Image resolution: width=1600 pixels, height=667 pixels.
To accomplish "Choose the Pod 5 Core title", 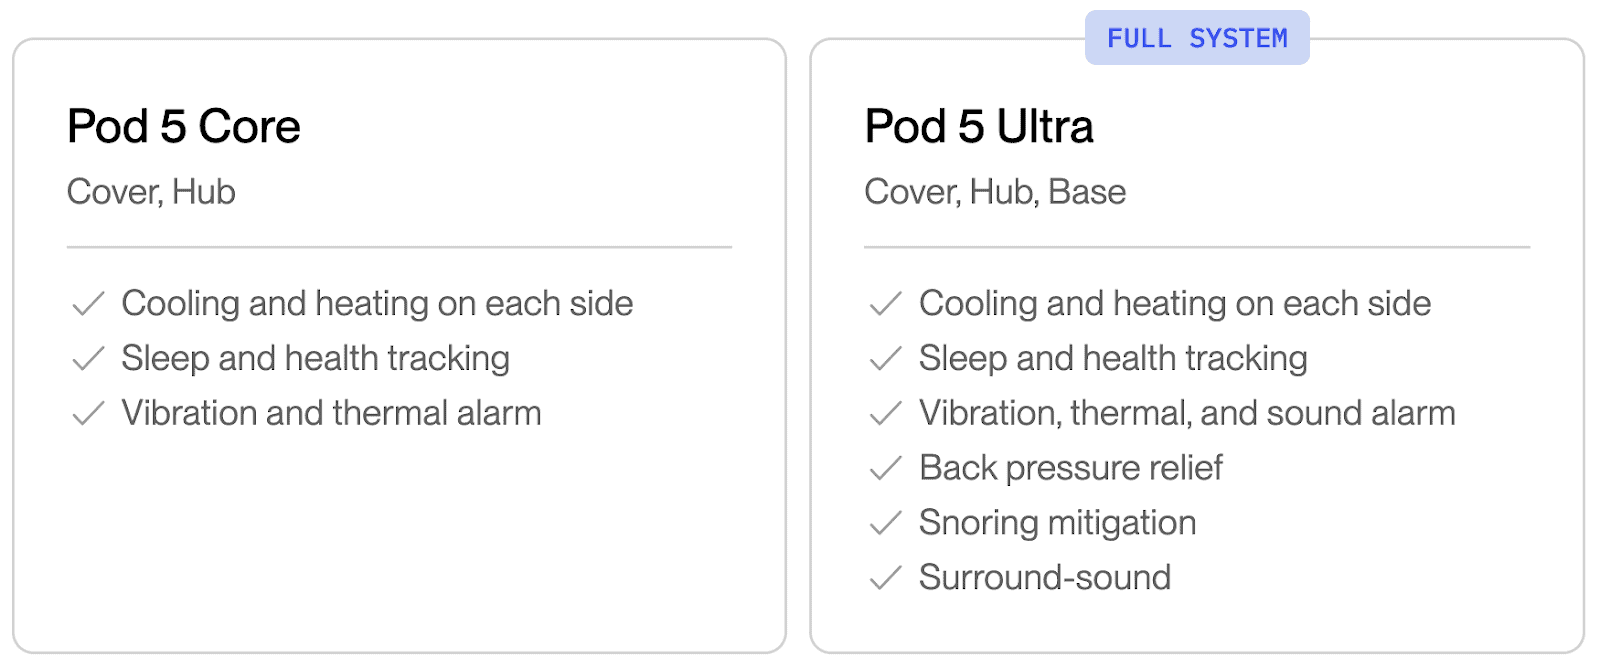I will [x=184, y=127].
